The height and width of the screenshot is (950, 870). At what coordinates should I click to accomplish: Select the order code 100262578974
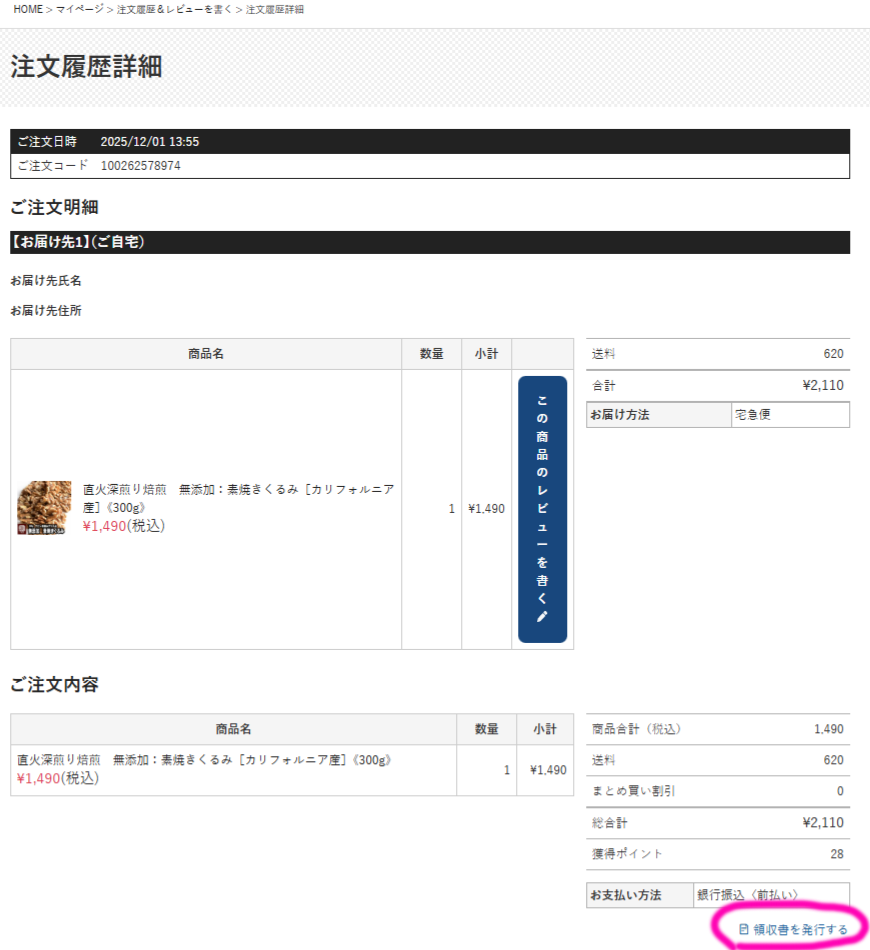point(141,166)
